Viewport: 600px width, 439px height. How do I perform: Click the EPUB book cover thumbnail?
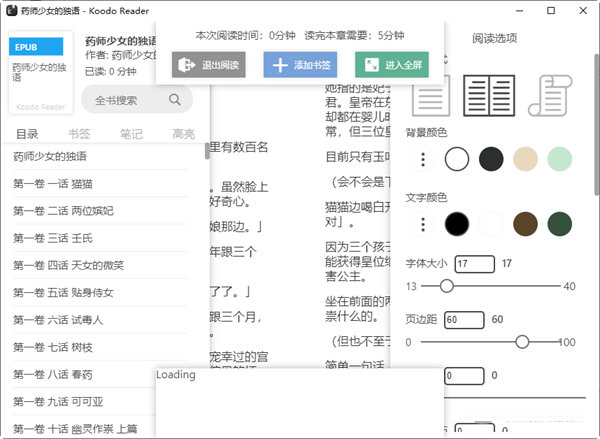[41, 73]
